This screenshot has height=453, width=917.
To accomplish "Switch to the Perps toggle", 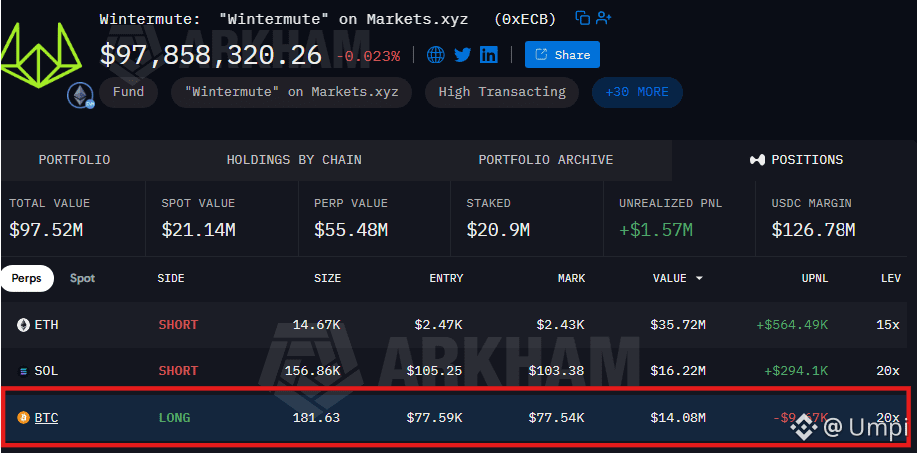I will click(x=27, y=278).
